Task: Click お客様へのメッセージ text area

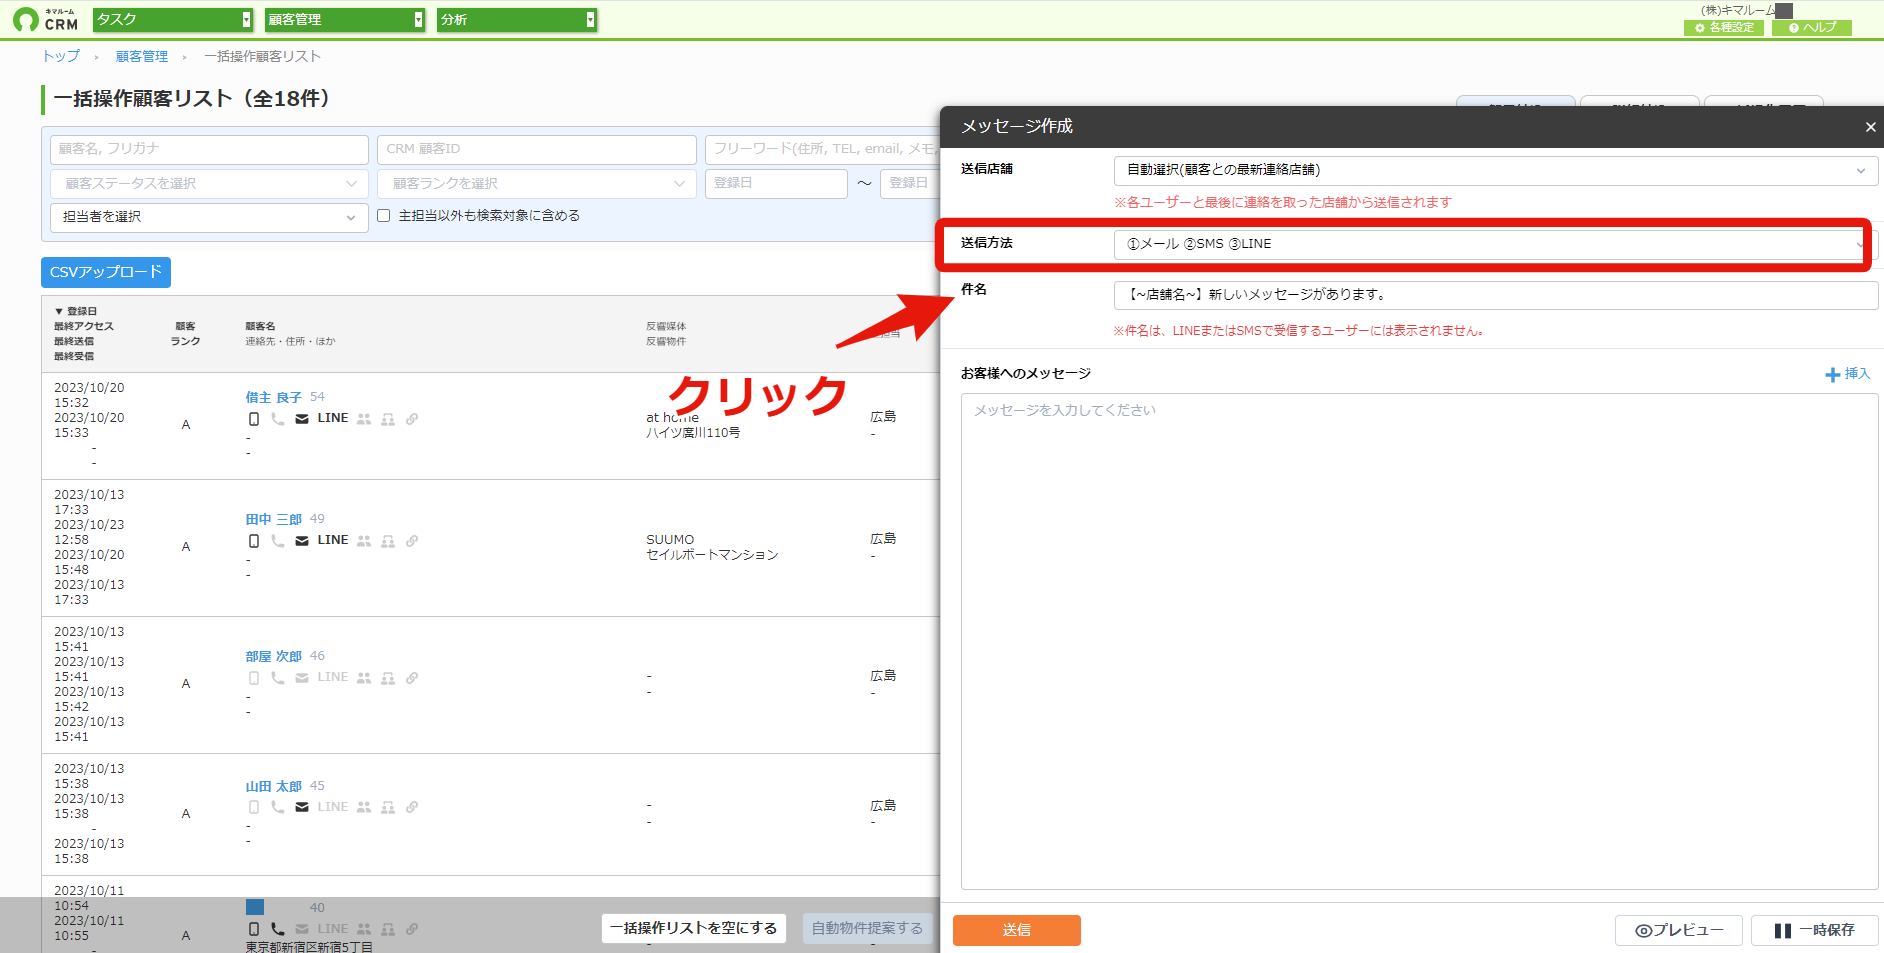Action: point(1419,641)
